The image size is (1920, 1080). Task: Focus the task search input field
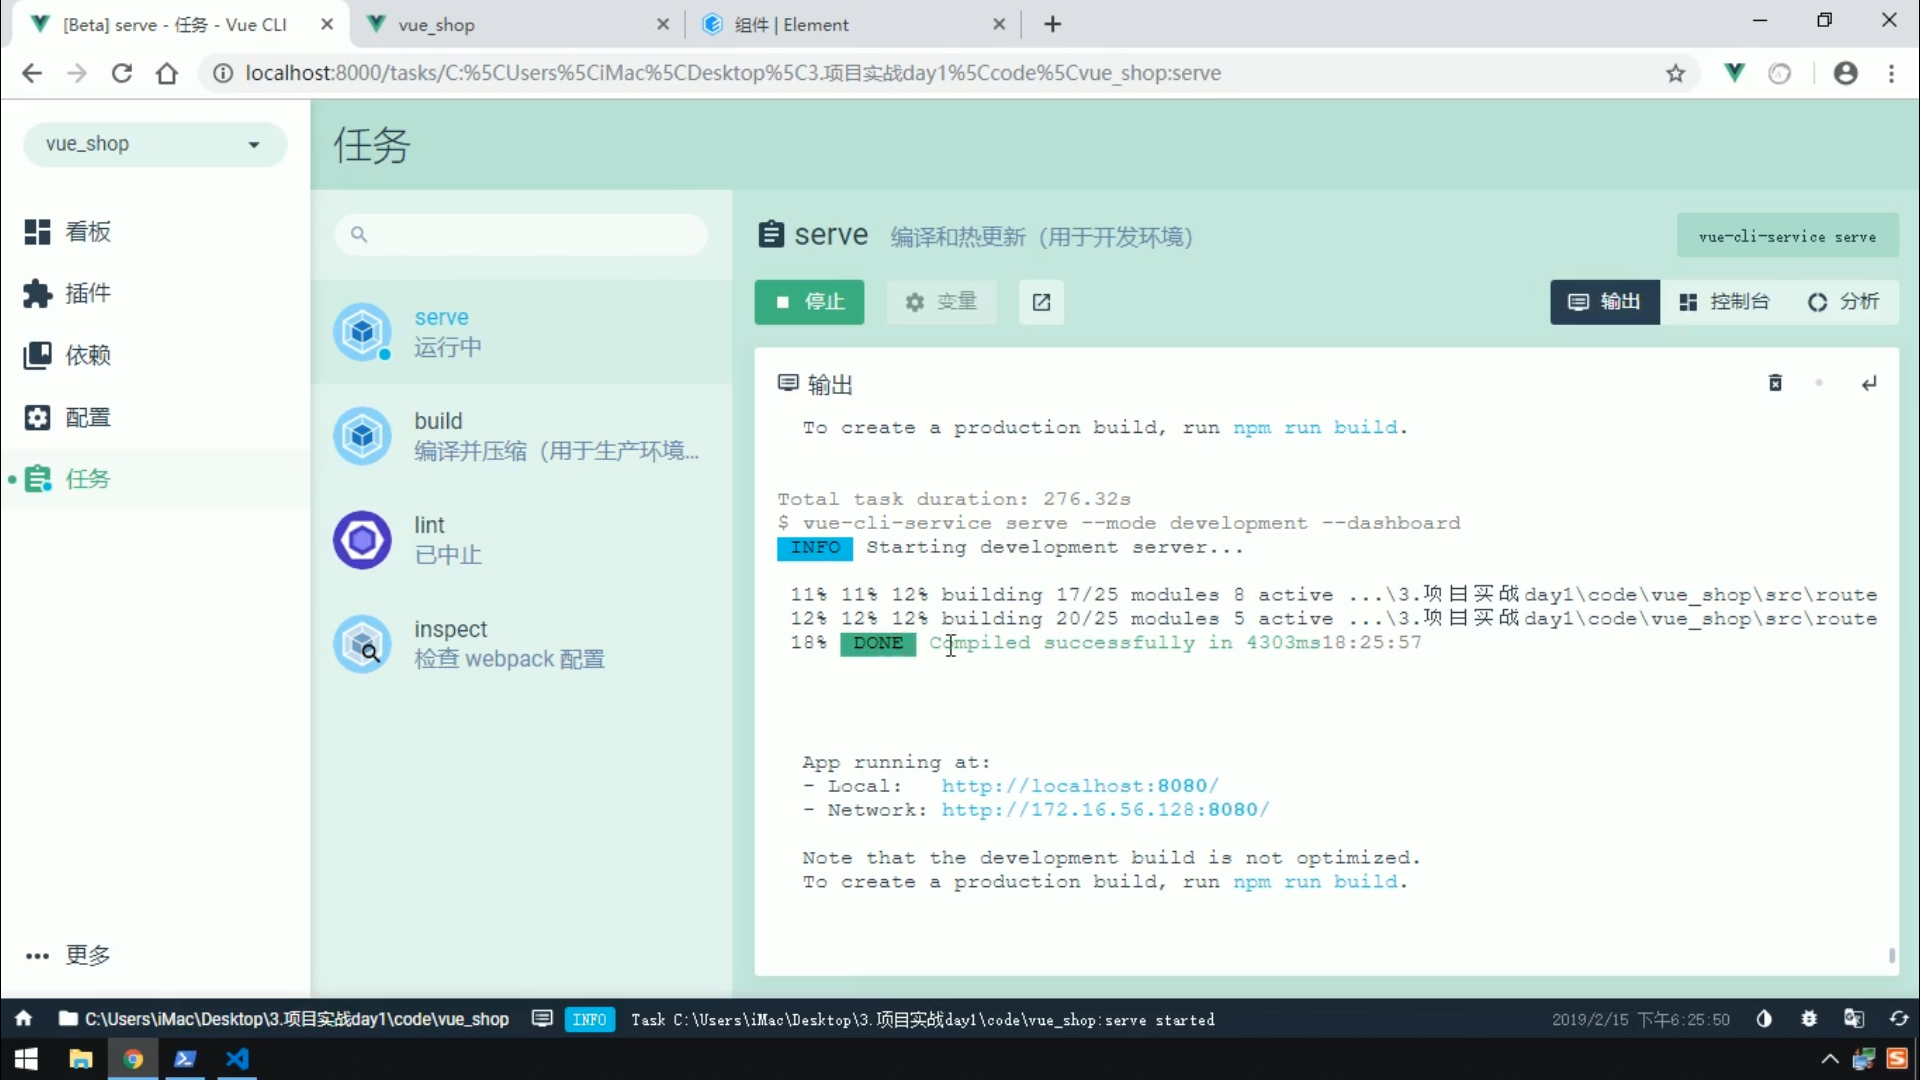click(521, 234)
